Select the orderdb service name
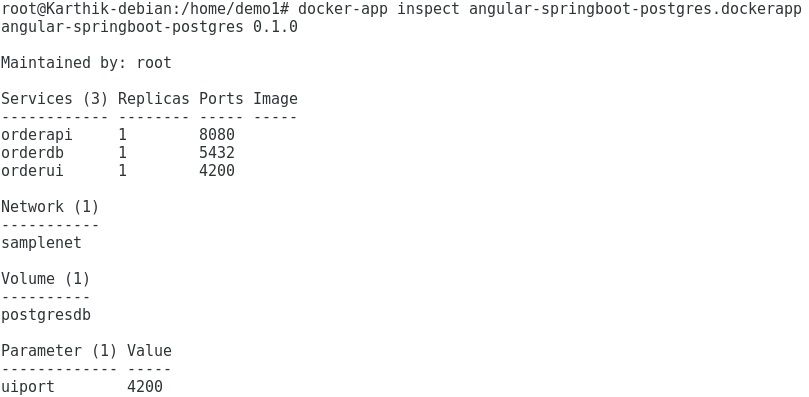 (33, 153)
